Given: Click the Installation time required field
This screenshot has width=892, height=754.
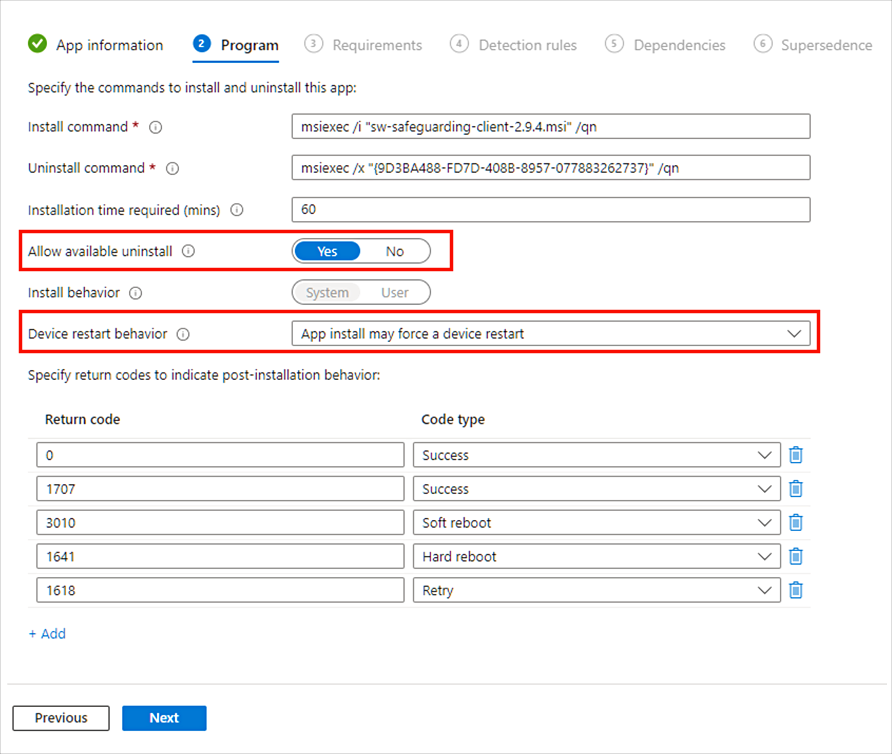Looking at the screenshot, I should (550, 210).
